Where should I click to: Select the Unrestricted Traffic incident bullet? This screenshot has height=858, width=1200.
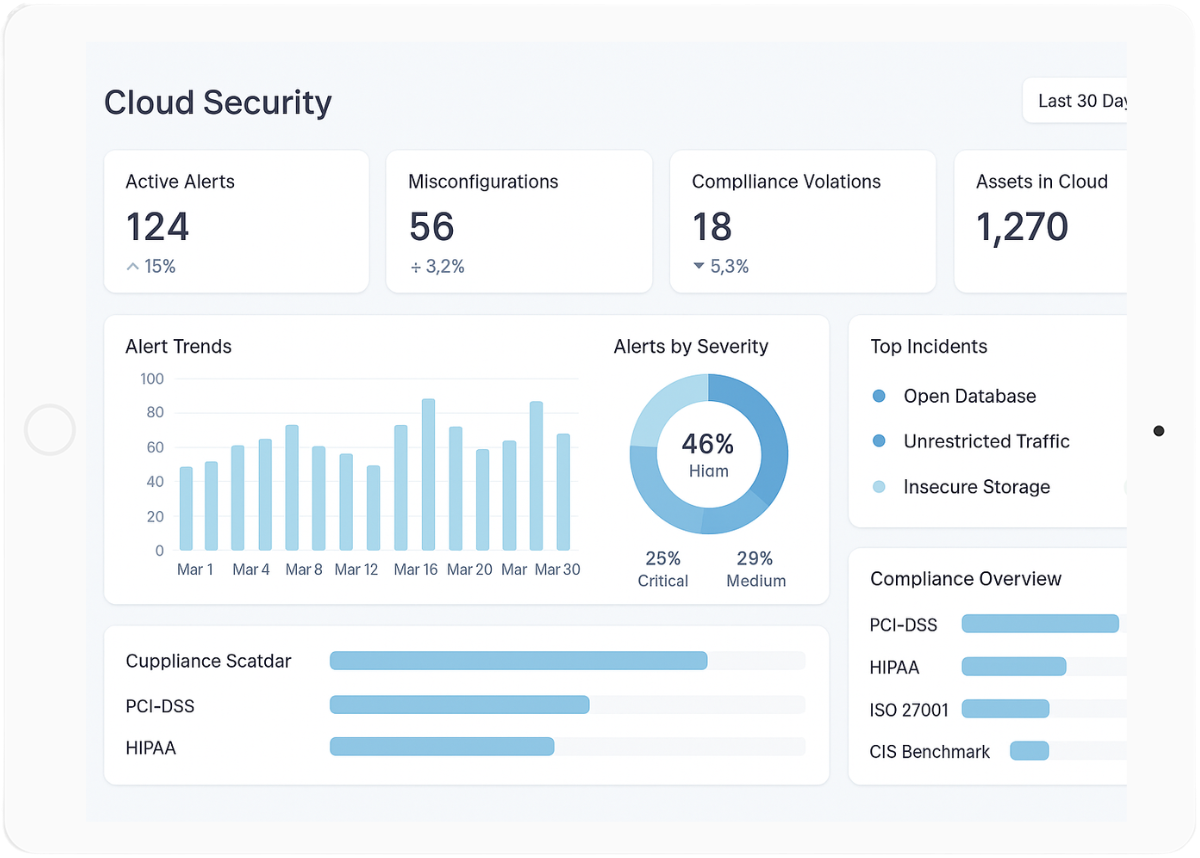click(879, 441)
